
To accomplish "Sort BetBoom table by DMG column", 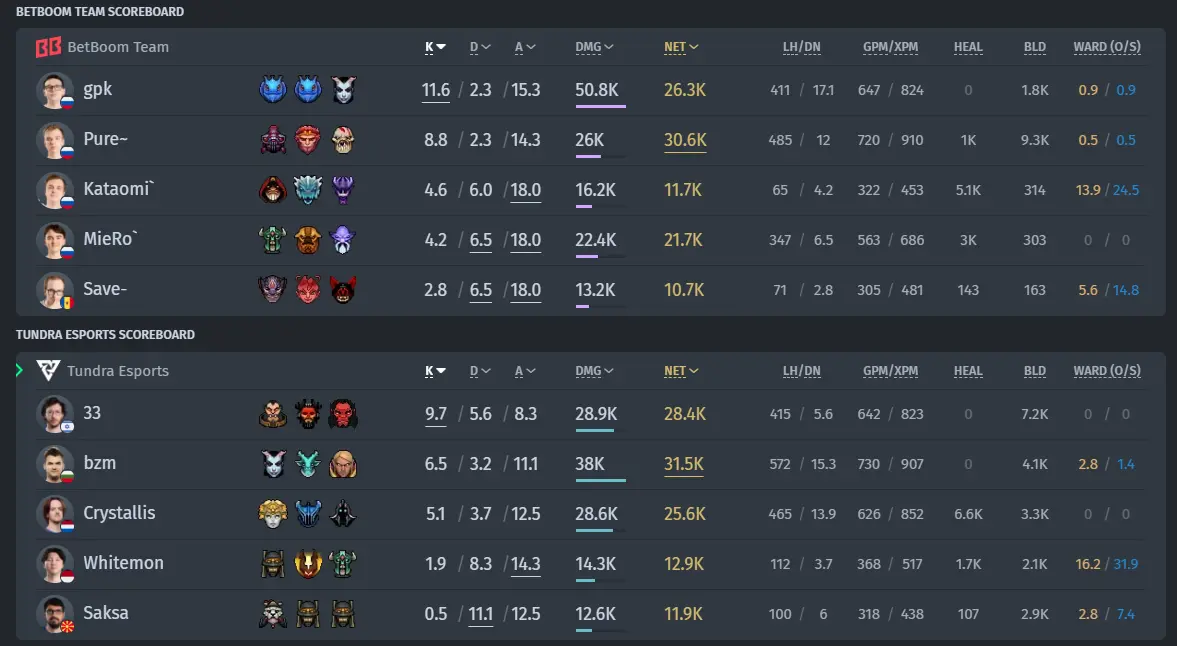I will (595, 47).
